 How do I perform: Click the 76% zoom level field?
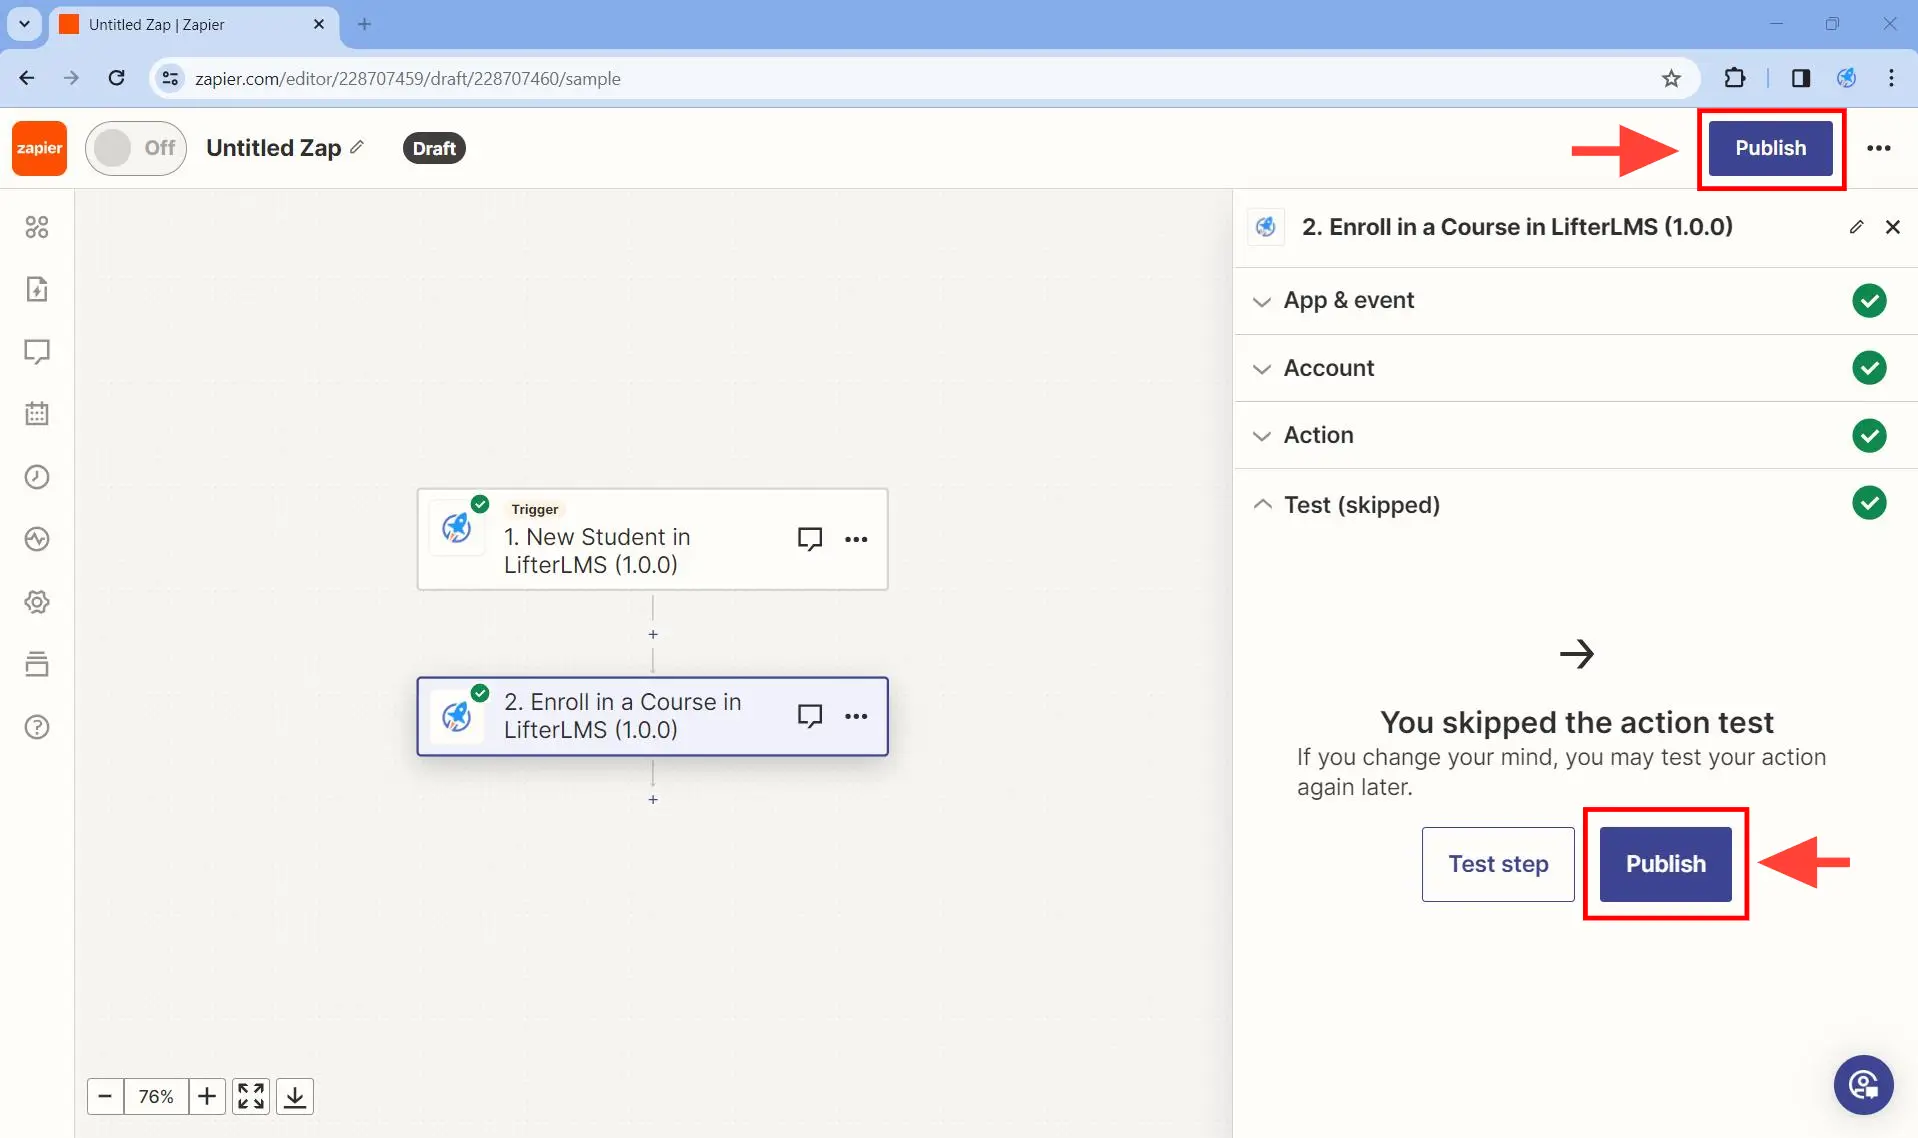pyautogui.click(x=156, y=1096)
